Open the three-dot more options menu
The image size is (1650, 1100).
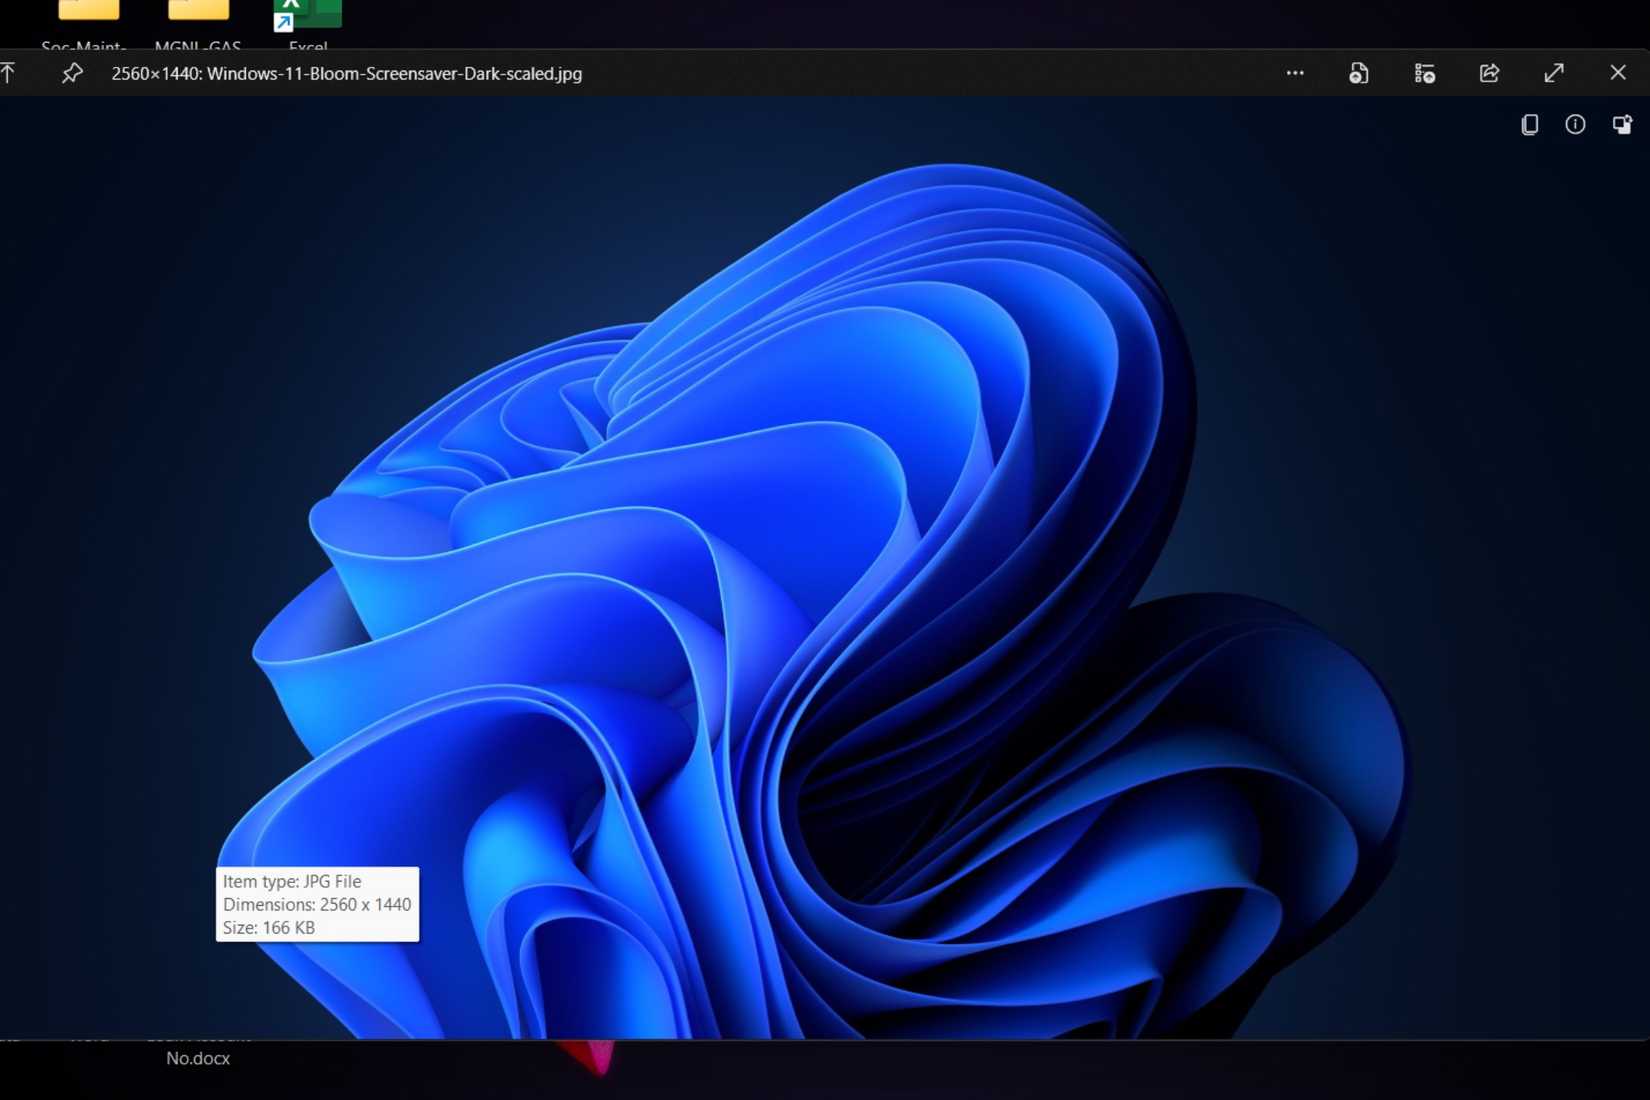click(1295, 73)
